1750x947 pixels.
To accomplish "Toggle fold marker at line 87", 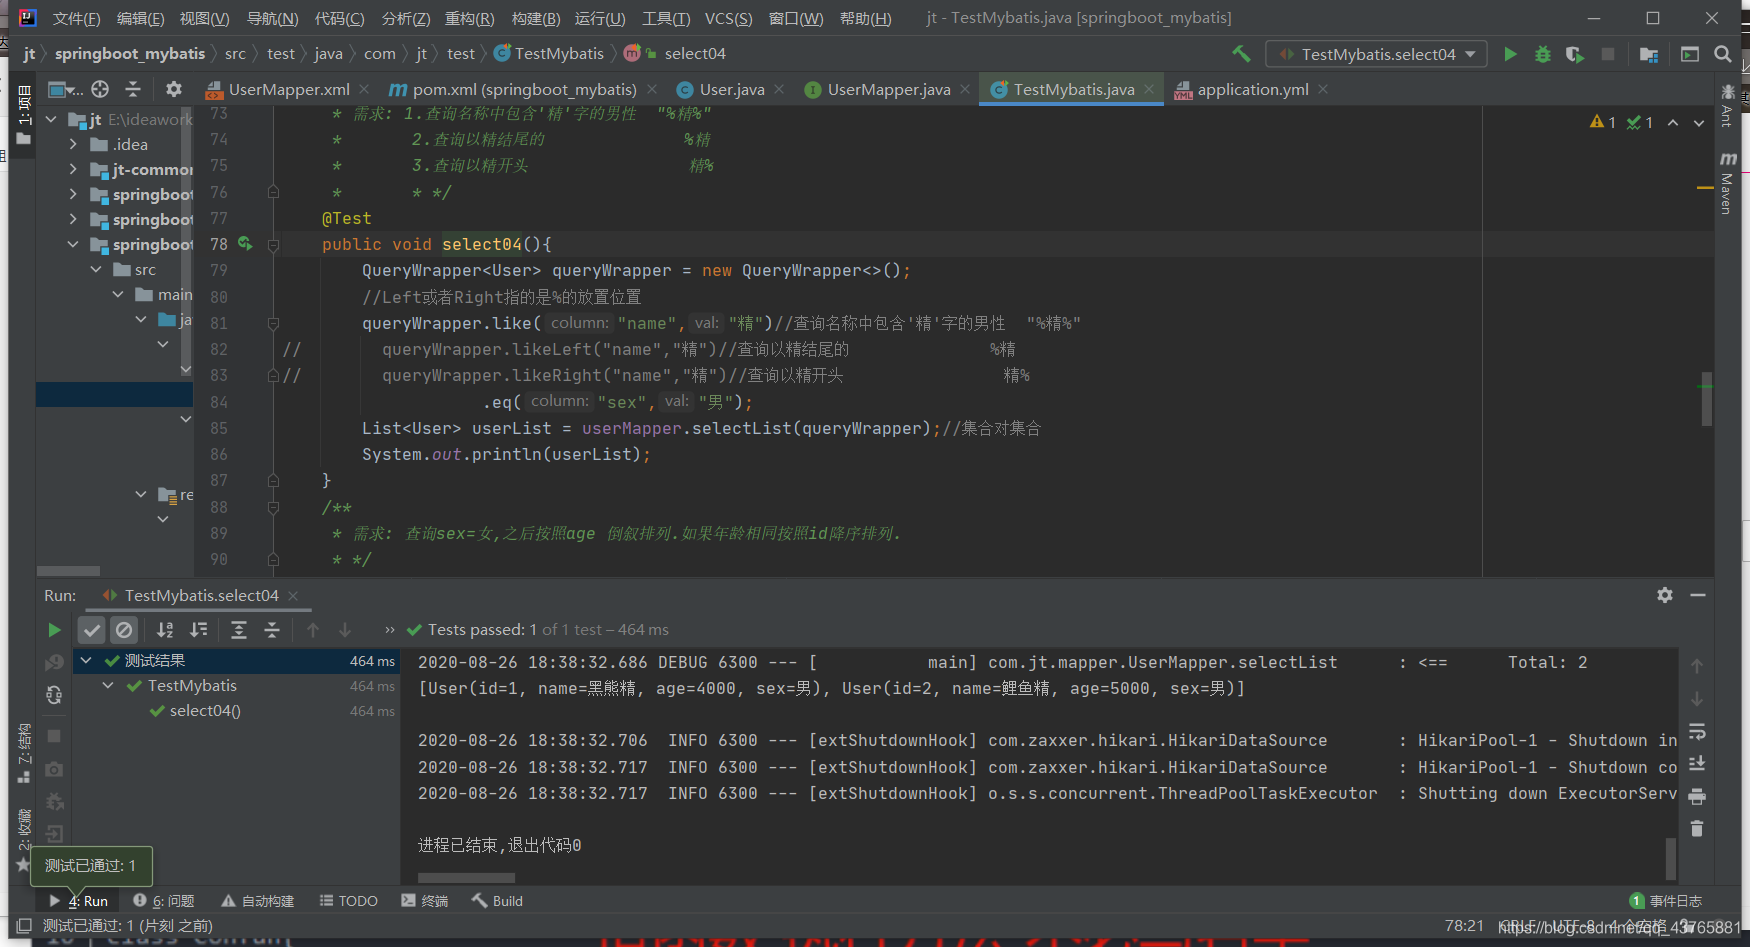I will pyautogui.click(x=273, y=481).
